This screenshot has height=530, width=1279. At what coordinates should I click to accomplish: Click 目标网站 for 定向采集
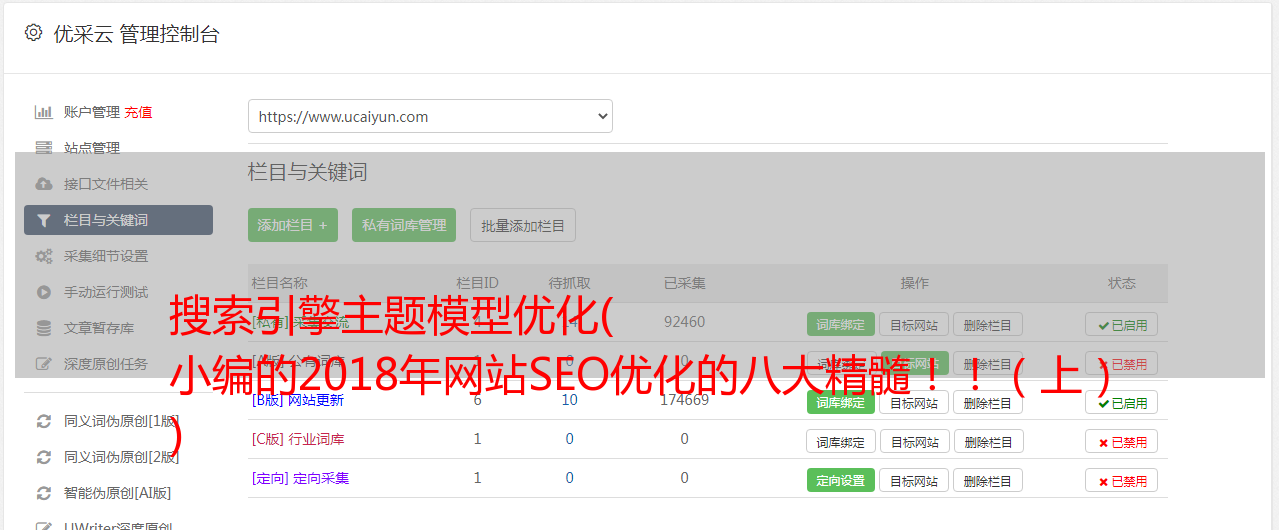(914, 480)
